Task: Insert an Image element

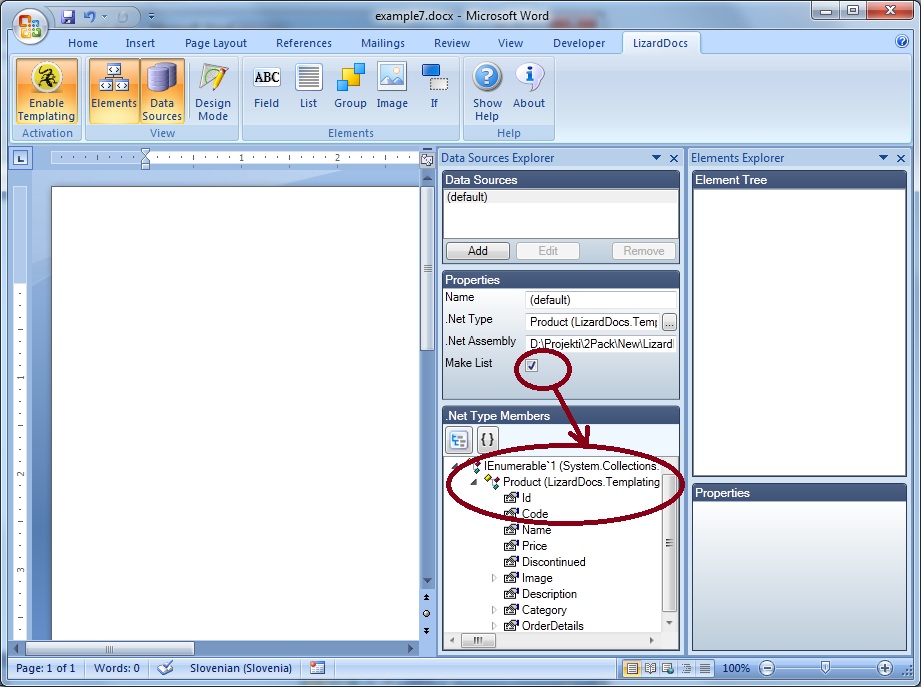Action: [392, 87]
